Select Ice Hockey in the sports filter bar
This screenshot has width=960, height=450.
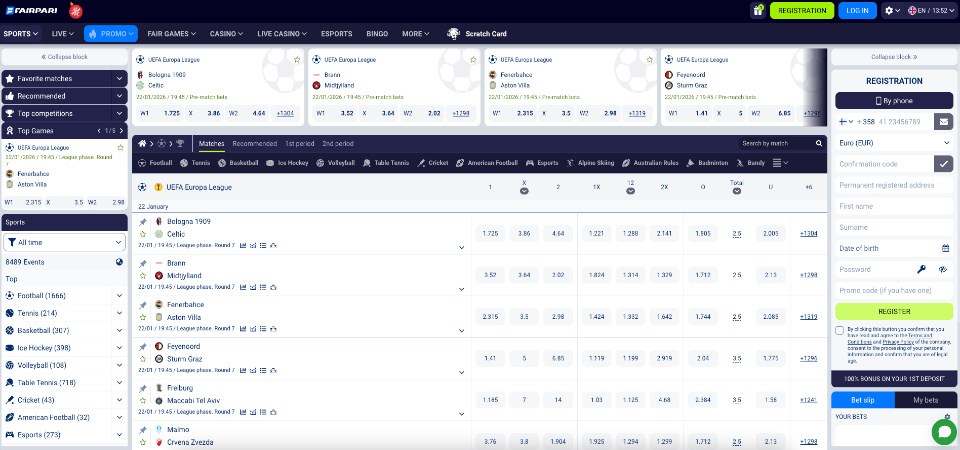(x=287, y=163)
